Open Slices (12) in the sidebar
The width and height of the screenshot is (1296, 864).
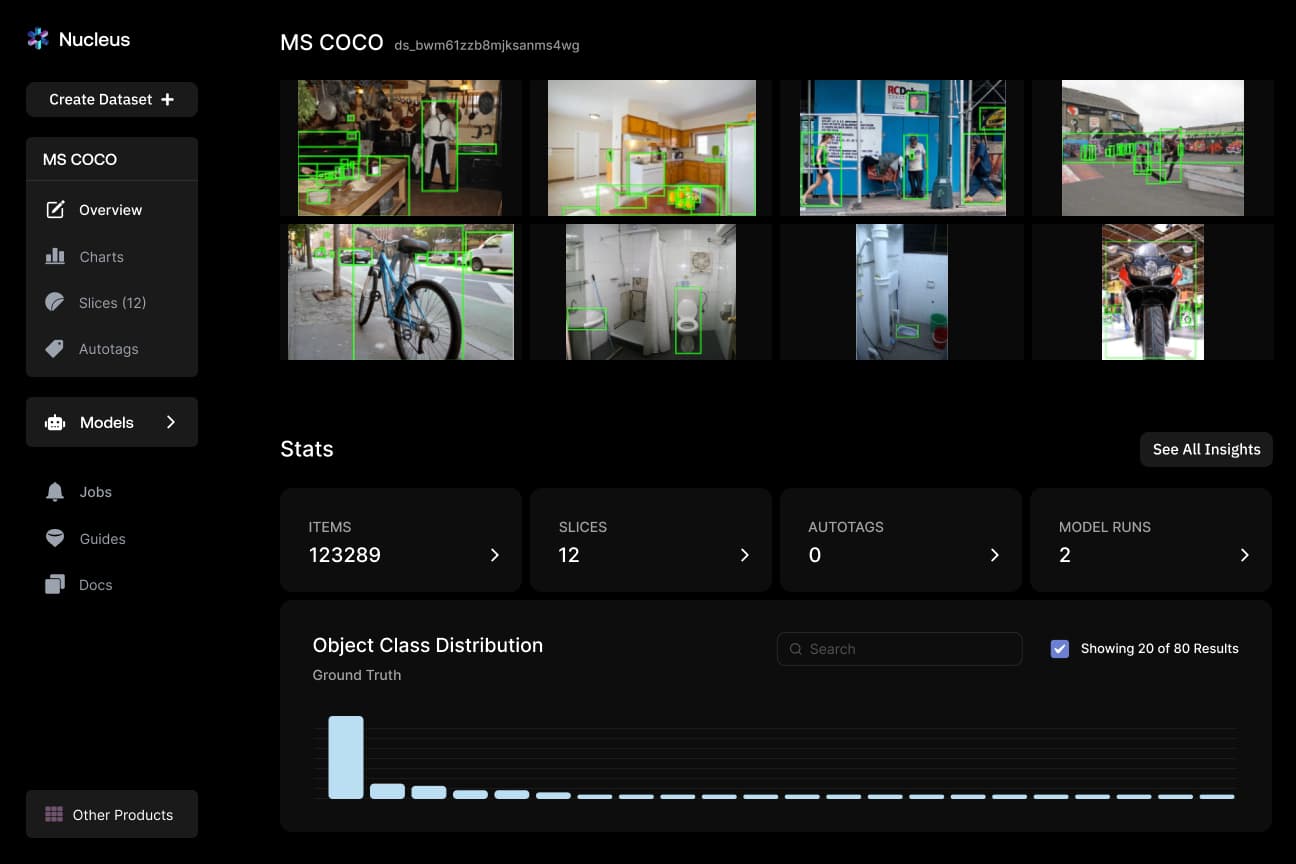coord(112,302)
